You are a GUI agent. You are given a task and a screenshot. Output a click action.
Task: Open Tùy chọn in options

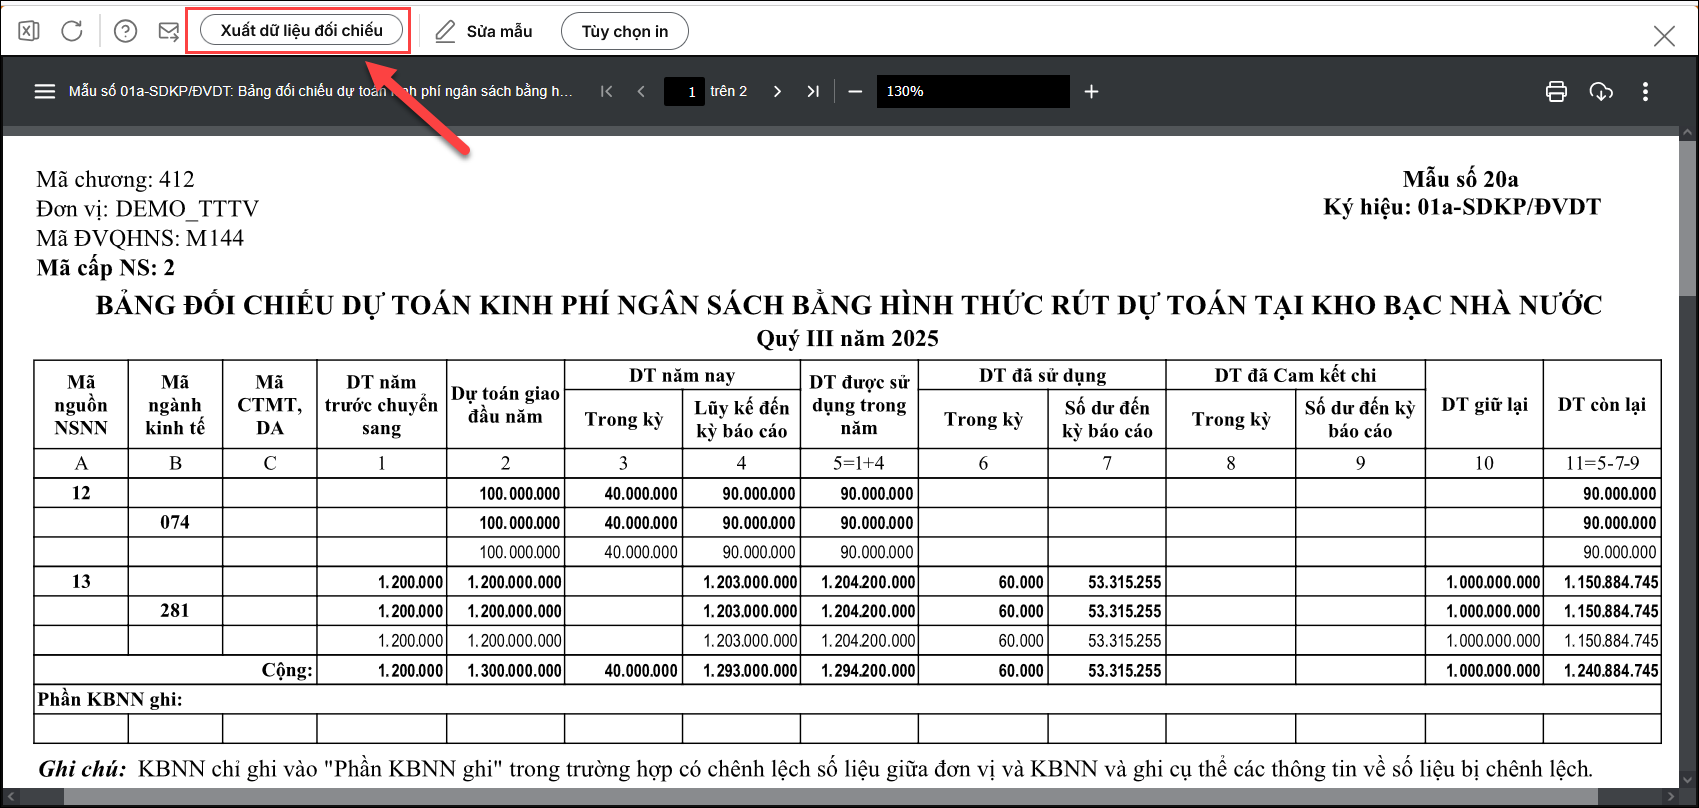pos(625,31)
